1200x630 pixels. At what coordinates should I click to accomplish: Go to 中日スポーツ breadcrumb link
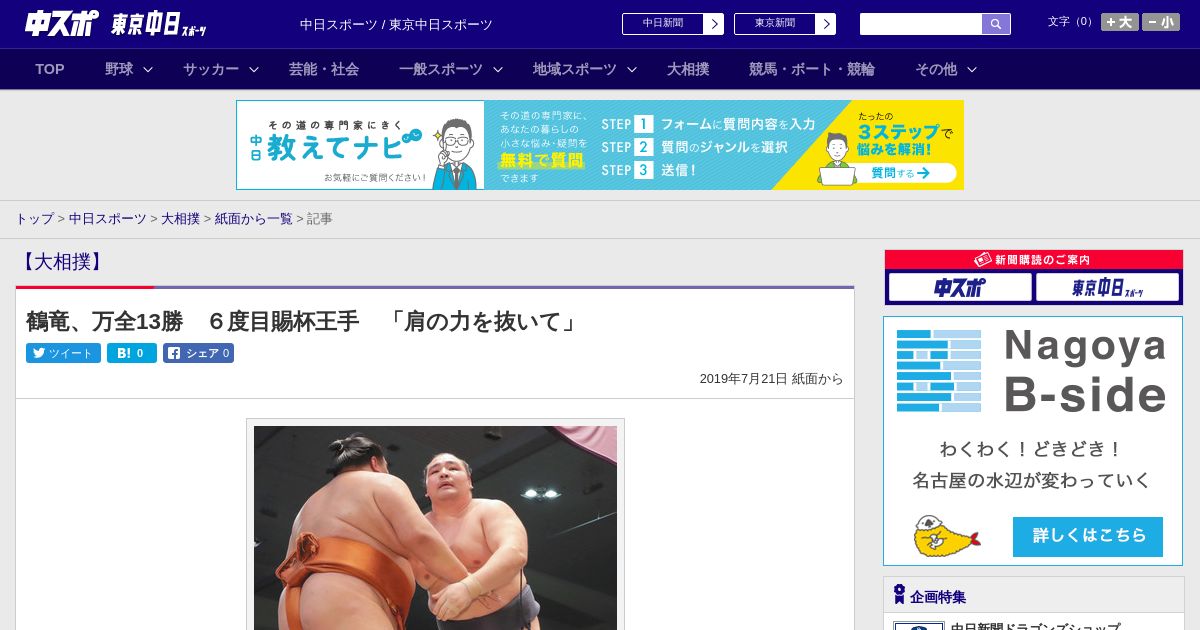click(108, 219)
